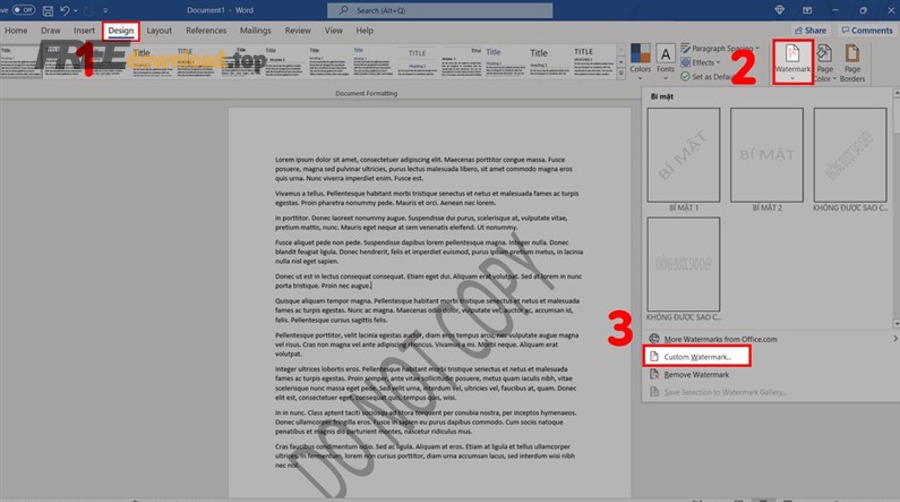Image resolution: width=900 pixels, height=502 pixels.
Task: Open the References tab
Action: point(206,30)
